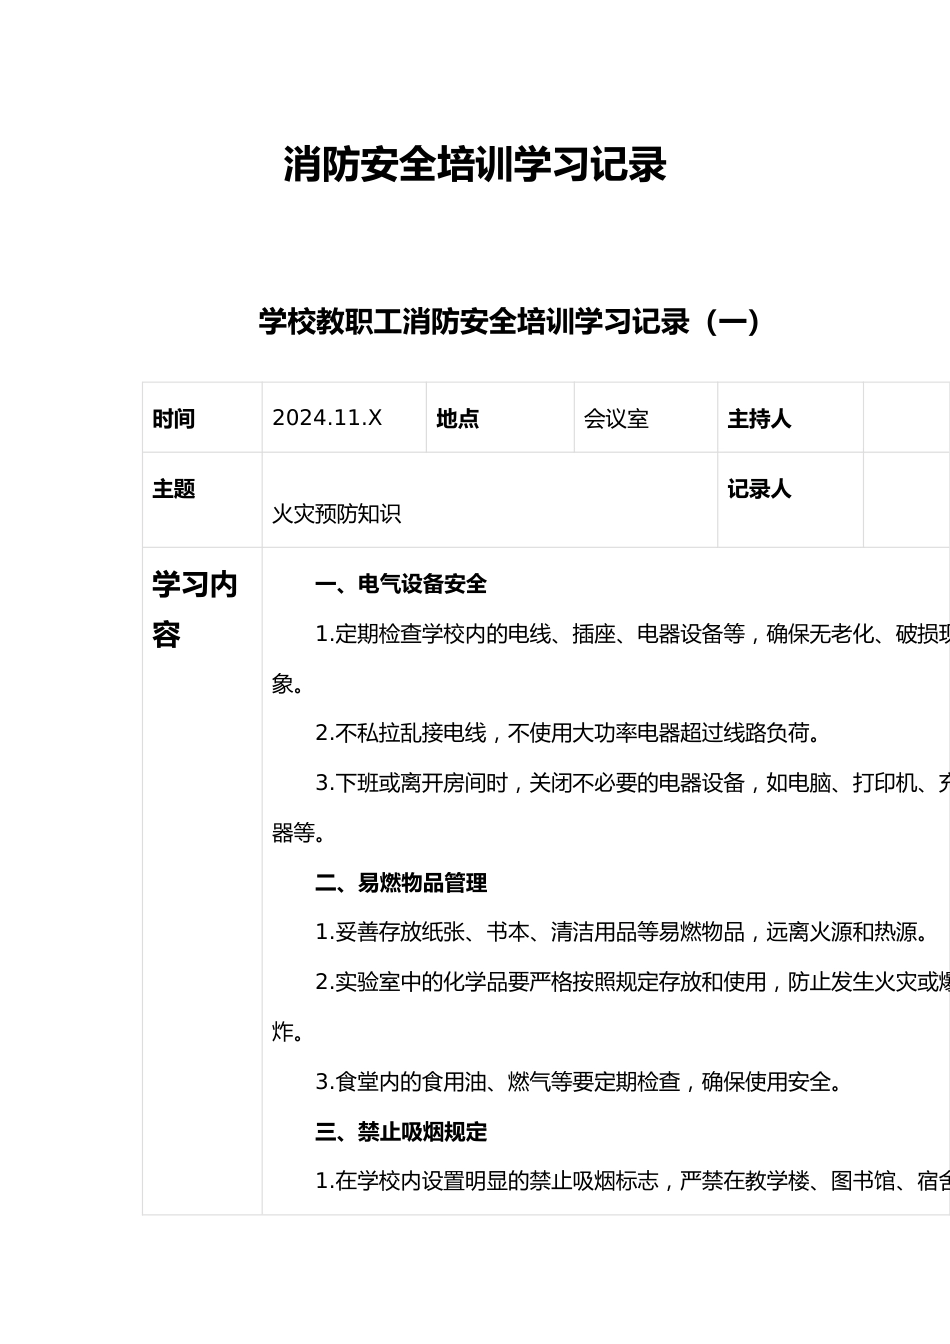
Task: Click the 时间 header cell
Action: [x=202, y=418]
